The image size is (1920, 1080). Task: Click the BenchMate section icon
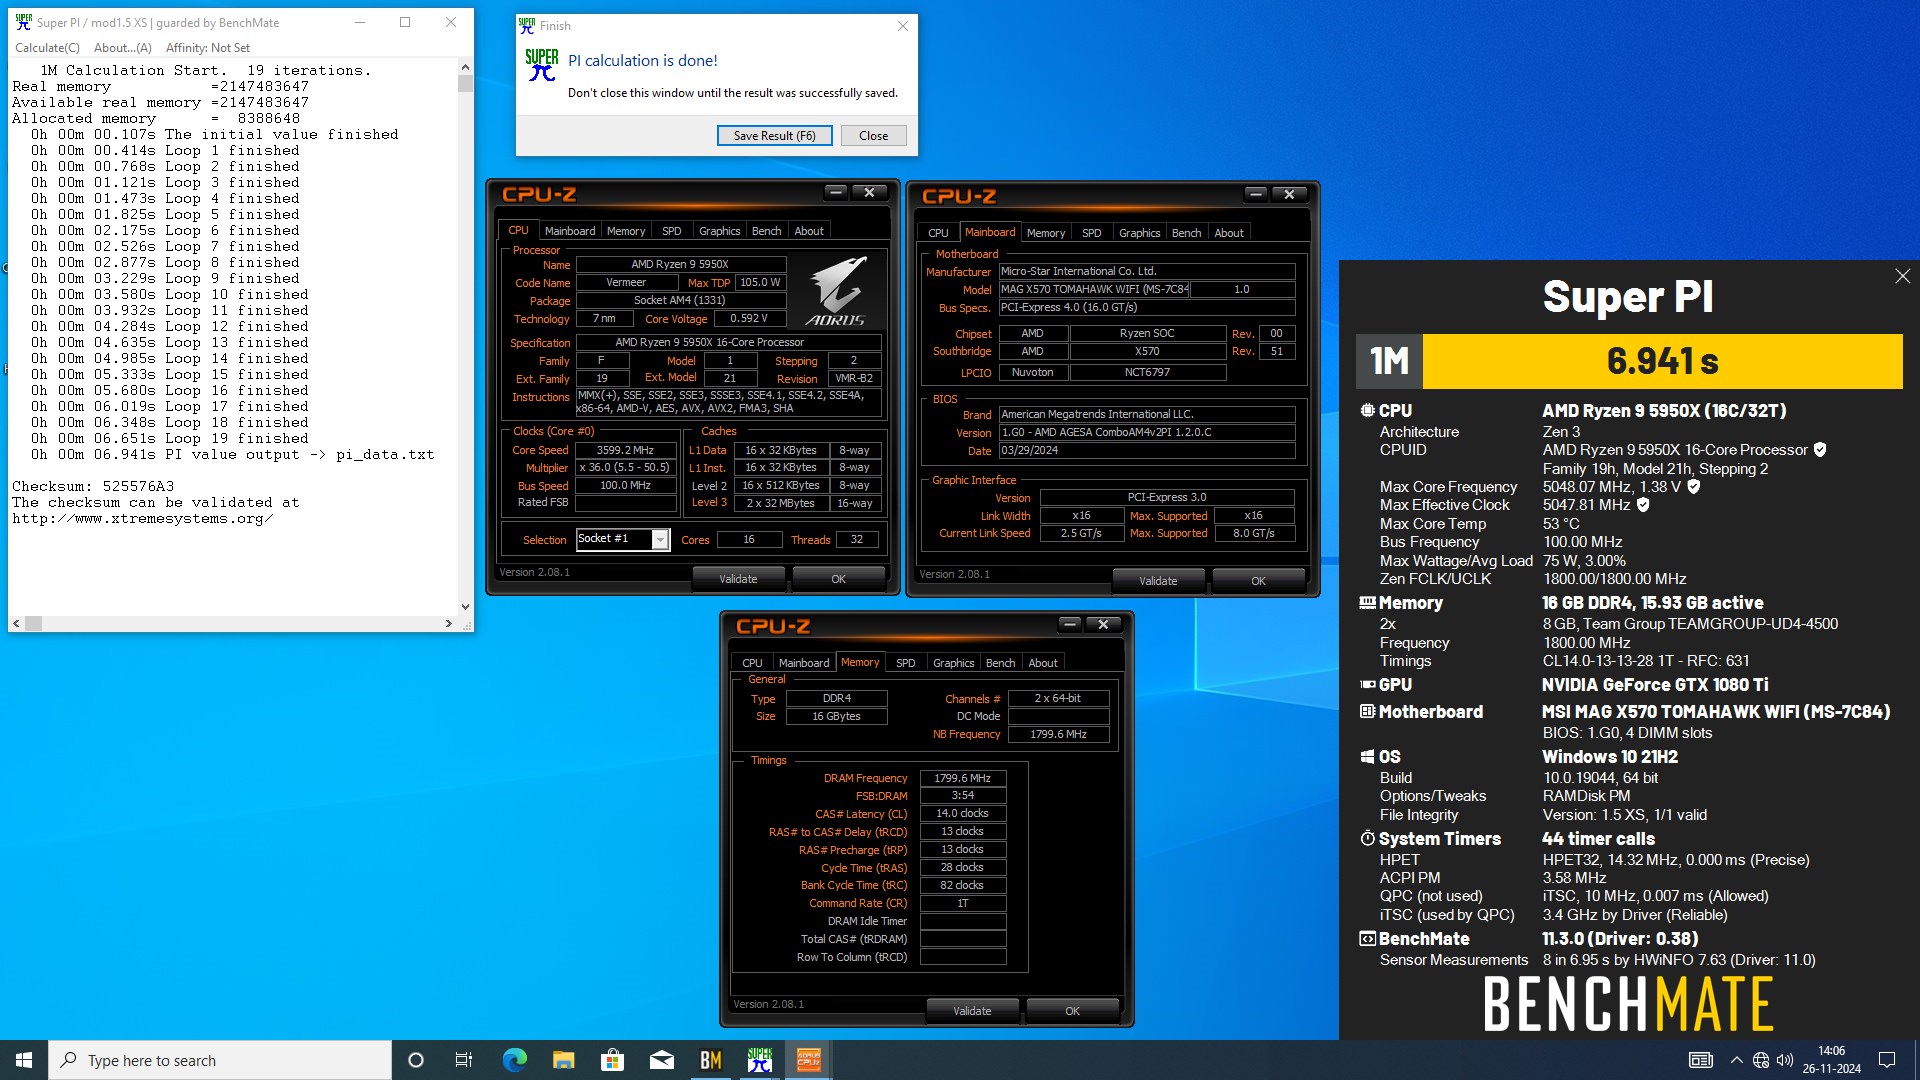coord(1367,939)
